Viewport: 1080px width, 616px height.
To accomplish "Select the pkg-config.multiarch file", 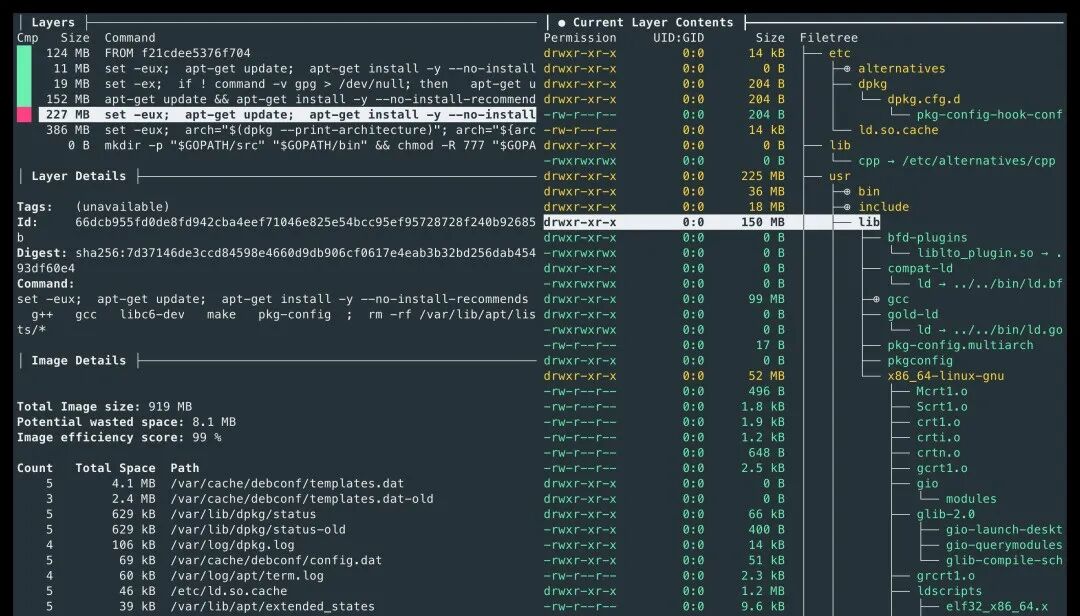I will (960, 345).
